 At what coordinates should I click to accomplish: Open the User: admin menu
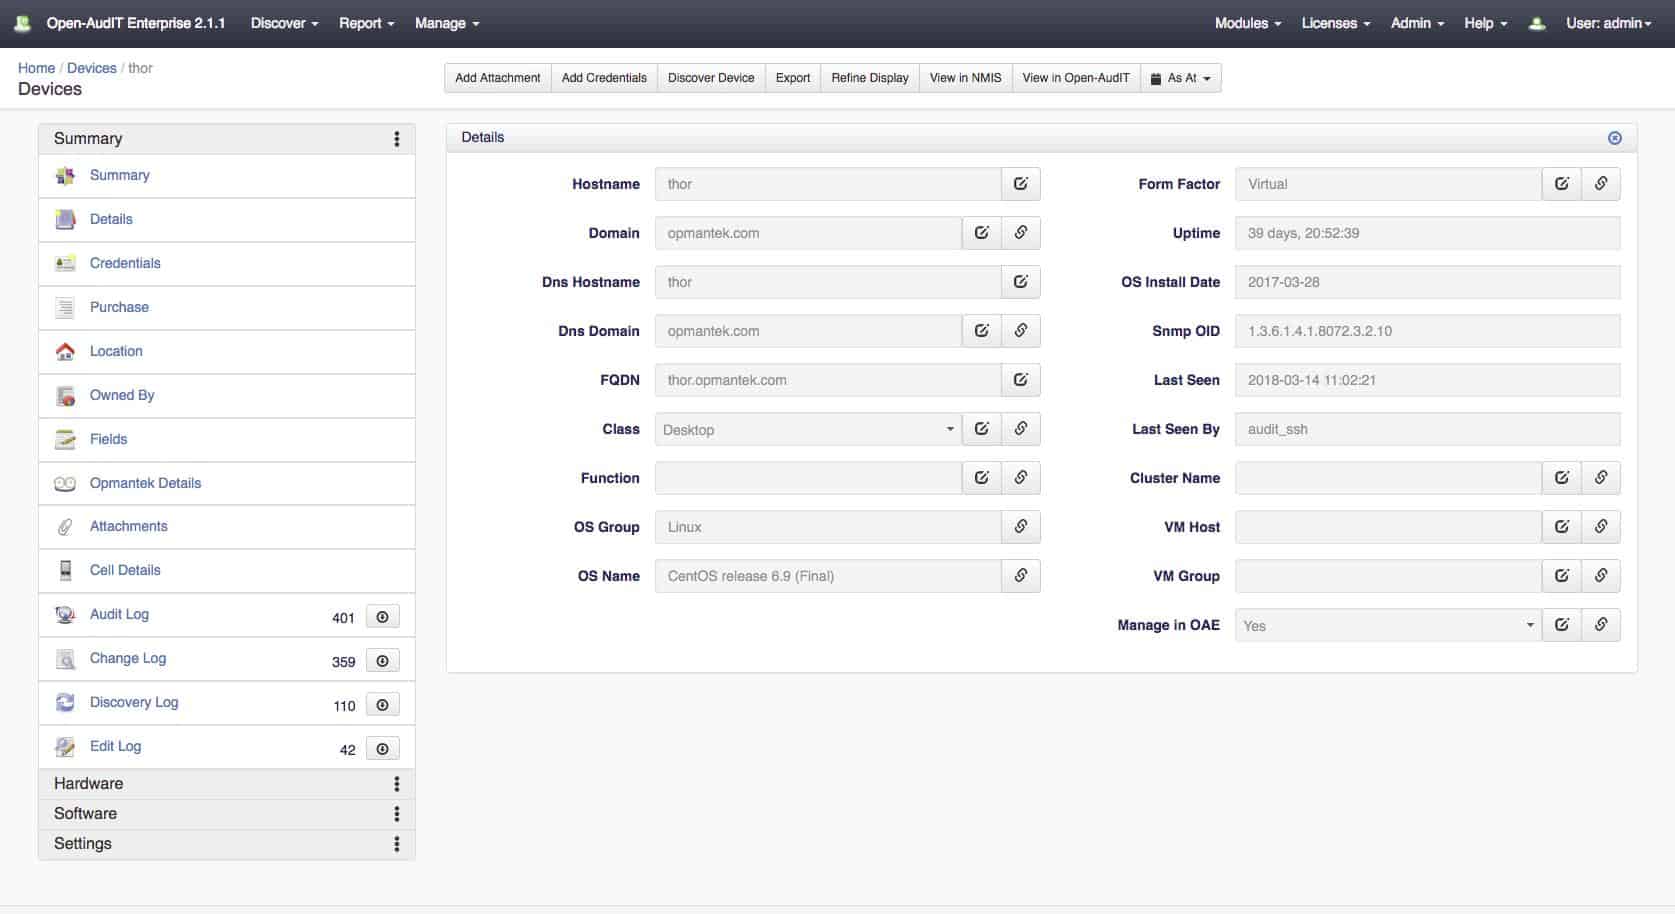[x=1608, y=23]
